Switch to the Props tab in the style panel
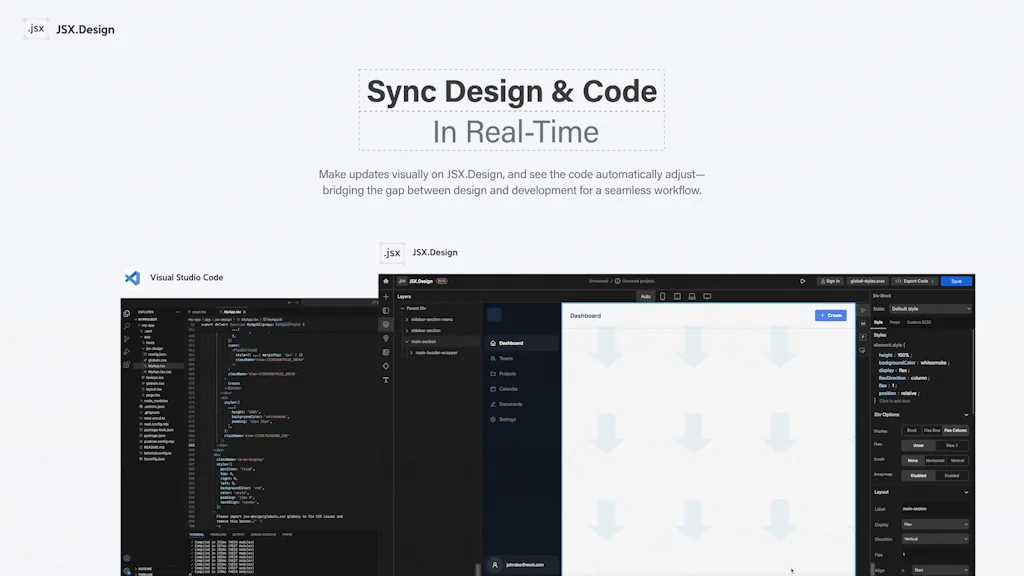Image resolution: width=1024 pixels, height=576 pixels. coord(894,322)
